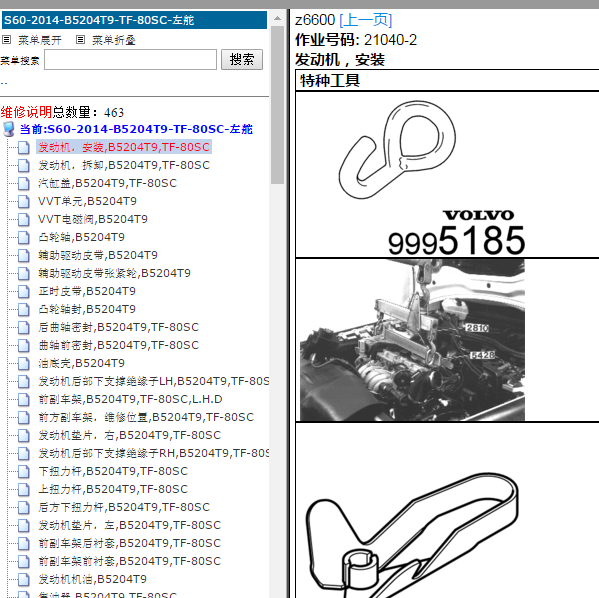This screenshot has width=599, height=598.
Task: Click document icon beside 前副车架前衬套 entry
Action: [x=24, y=561]
